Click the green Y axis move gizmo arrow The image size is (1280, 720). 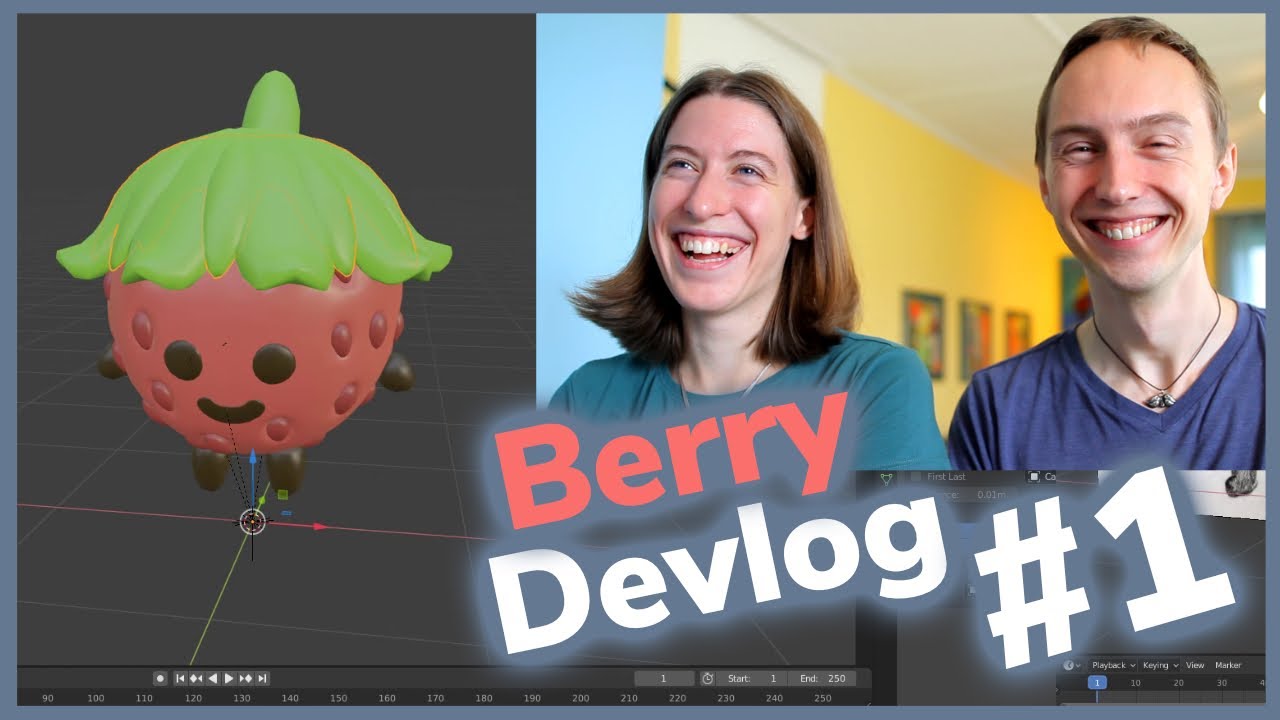(x=263, y=500)
